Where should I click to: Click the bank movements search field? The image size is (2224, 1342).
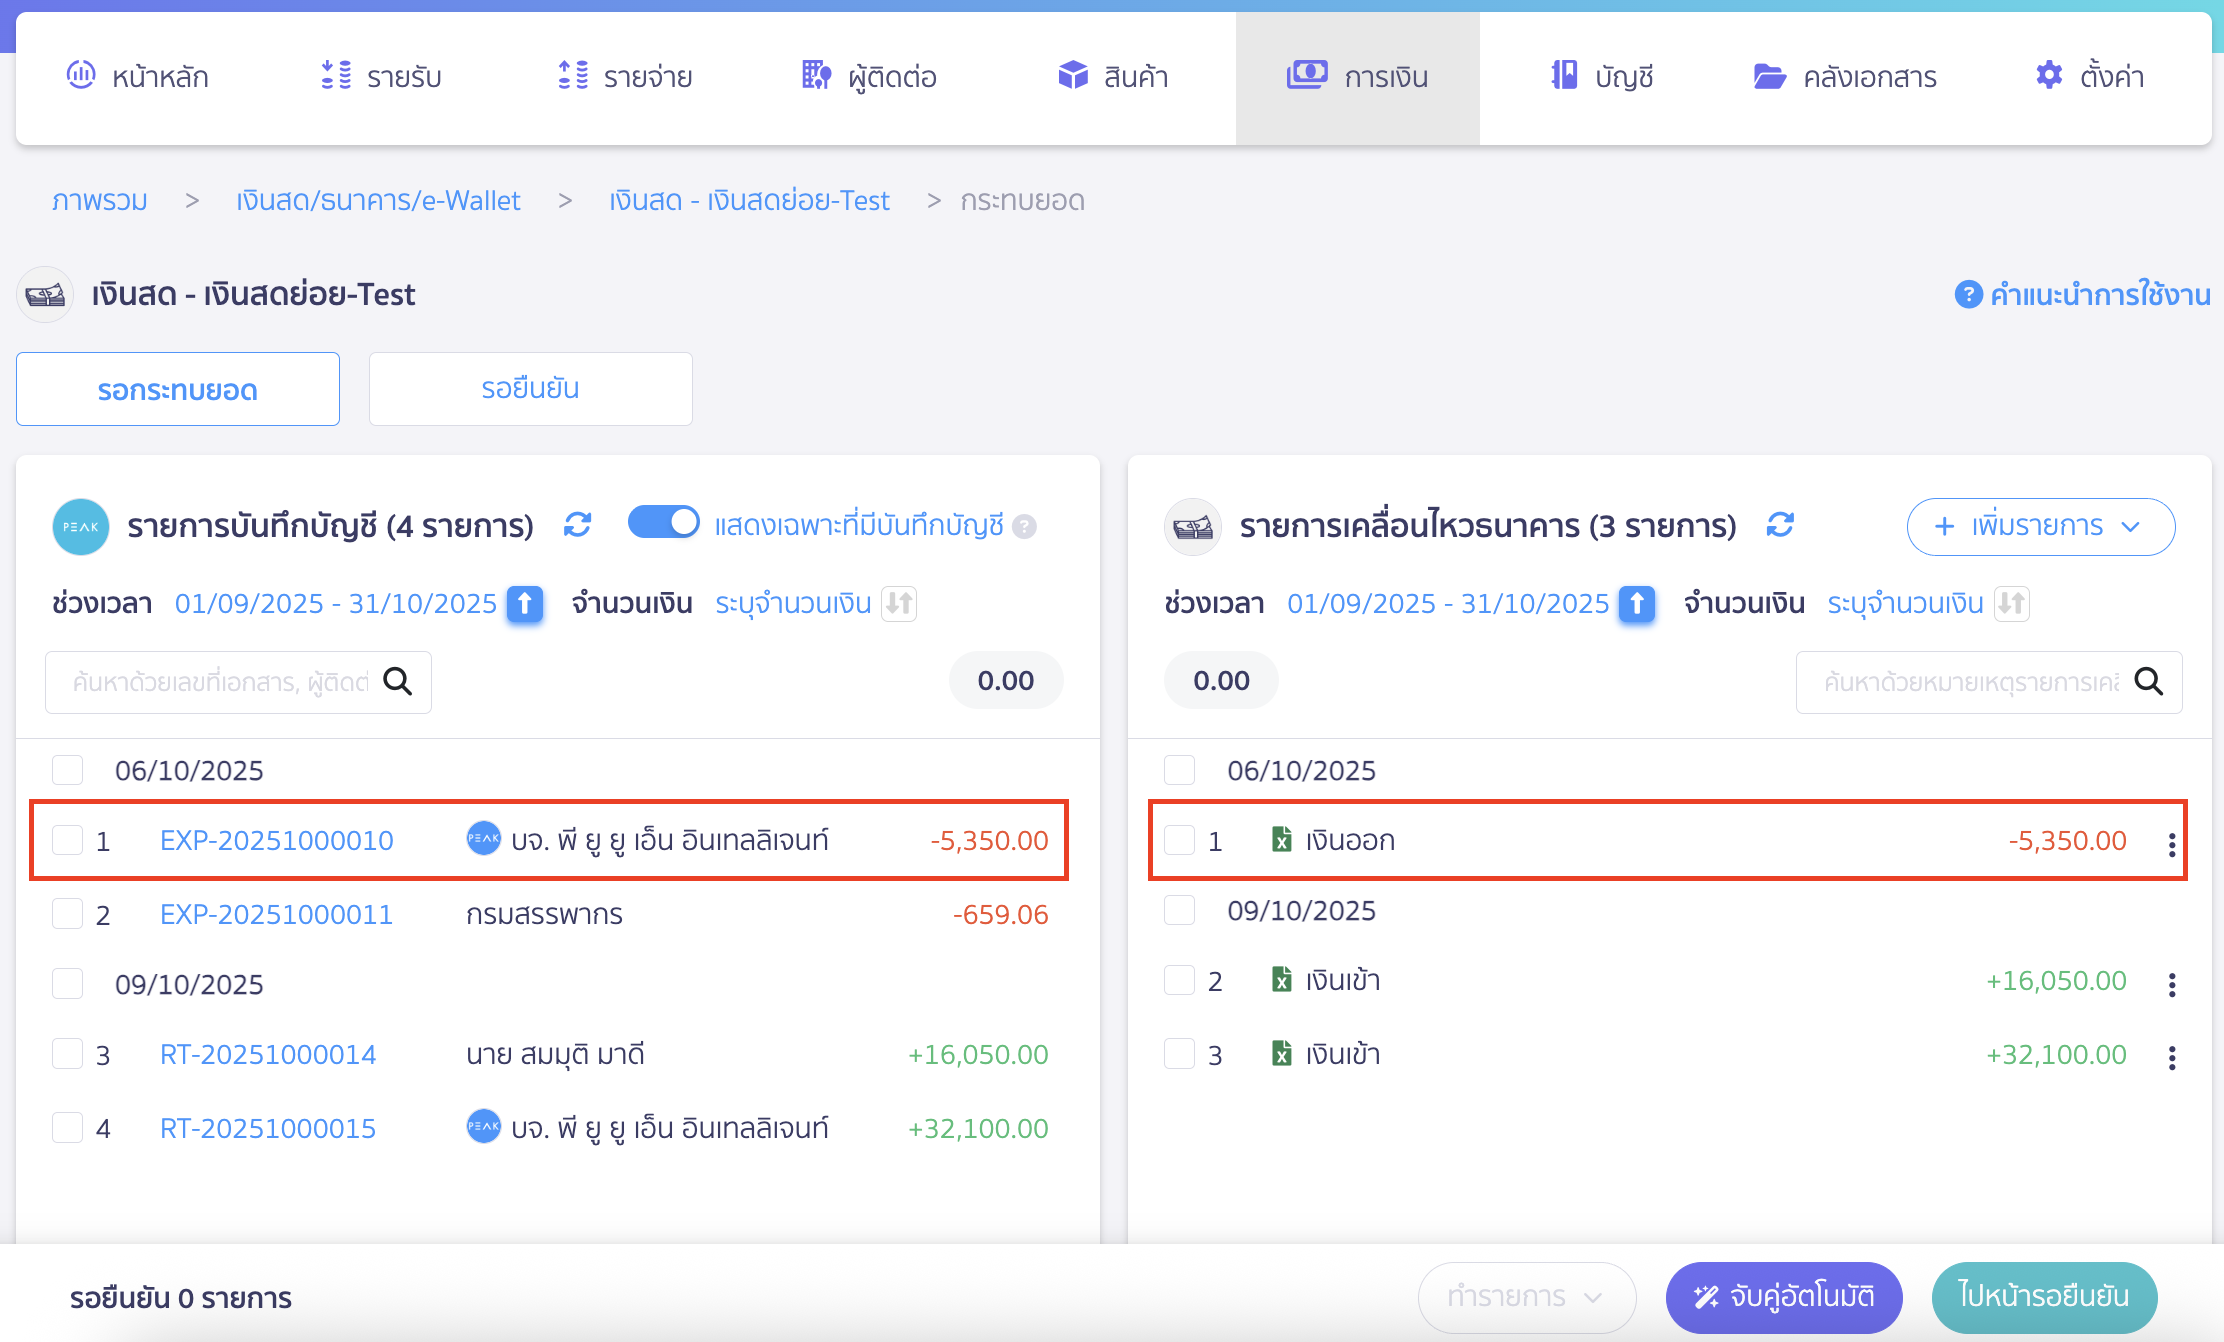tap(1970, 682)
